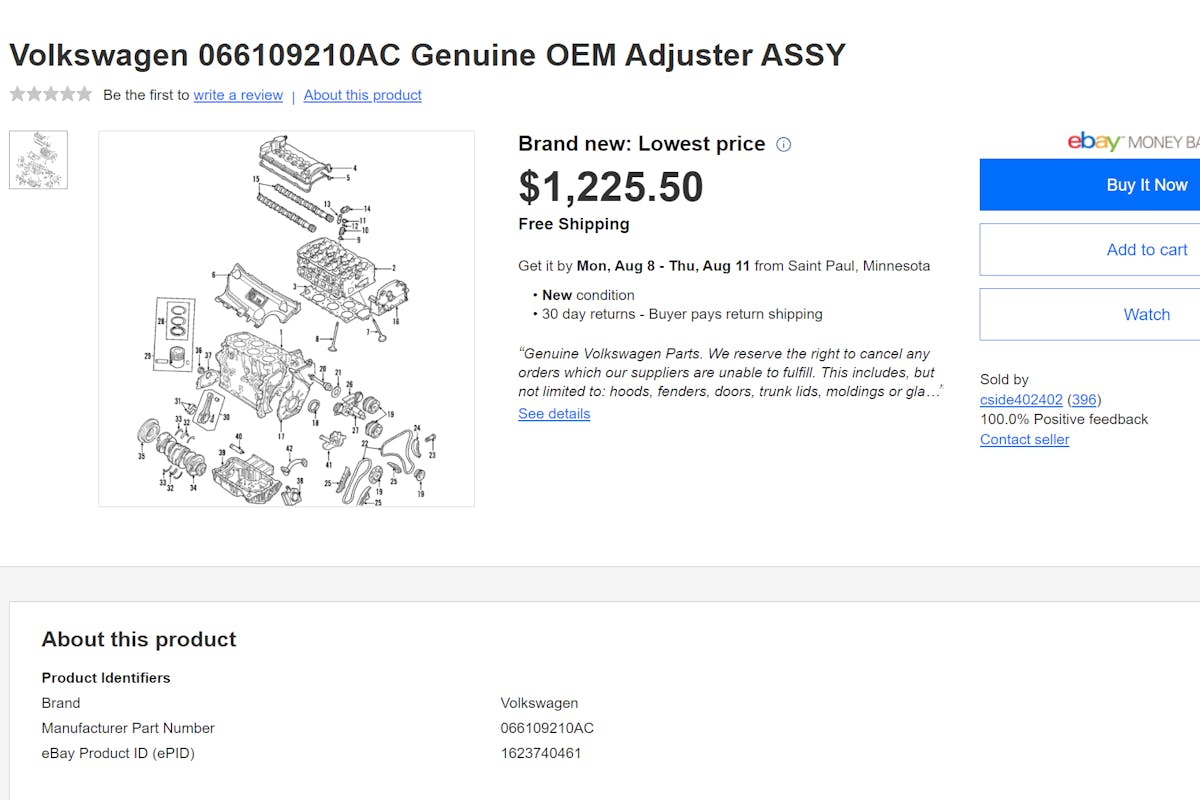Open the large engine parts diagram image
1200x800 pixels.
click(286, 318)
